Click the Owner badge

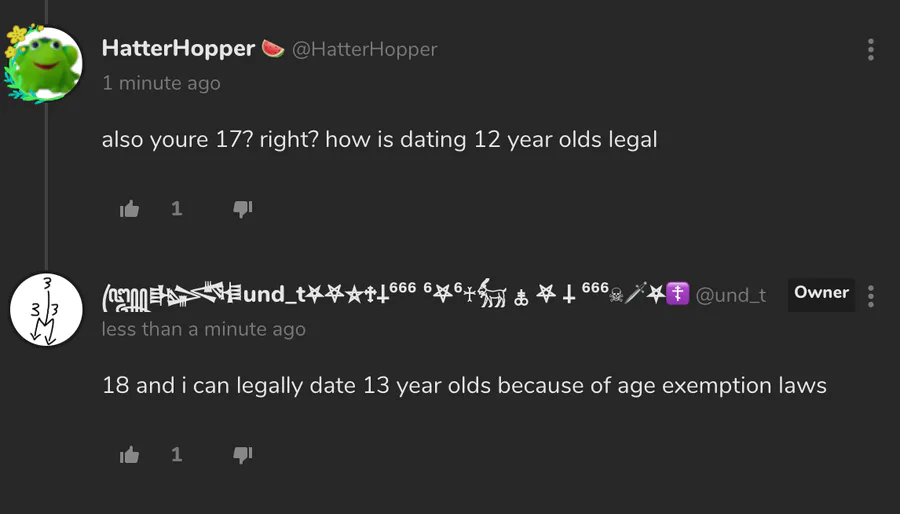tap(821, 293)
